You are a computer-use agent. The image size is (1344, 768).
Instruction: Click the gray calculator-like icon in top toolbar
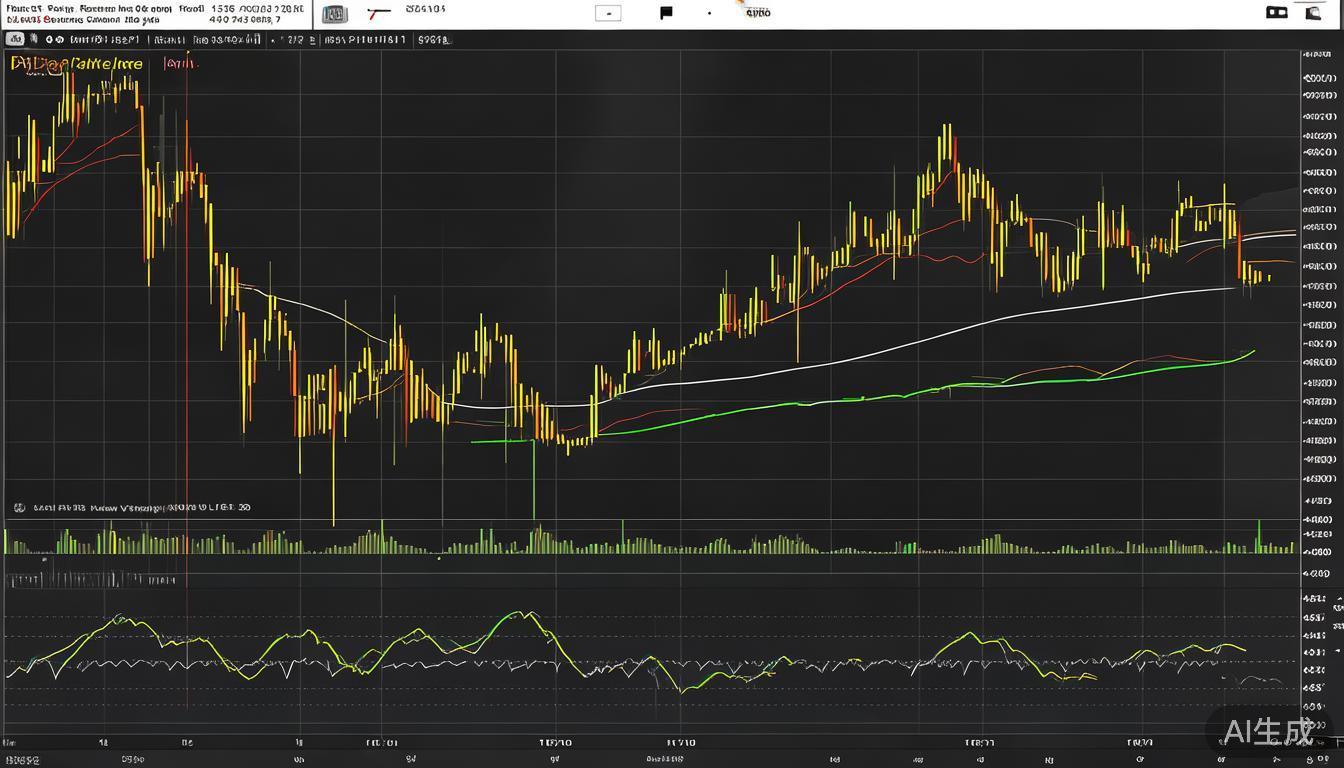pos(335,14)
